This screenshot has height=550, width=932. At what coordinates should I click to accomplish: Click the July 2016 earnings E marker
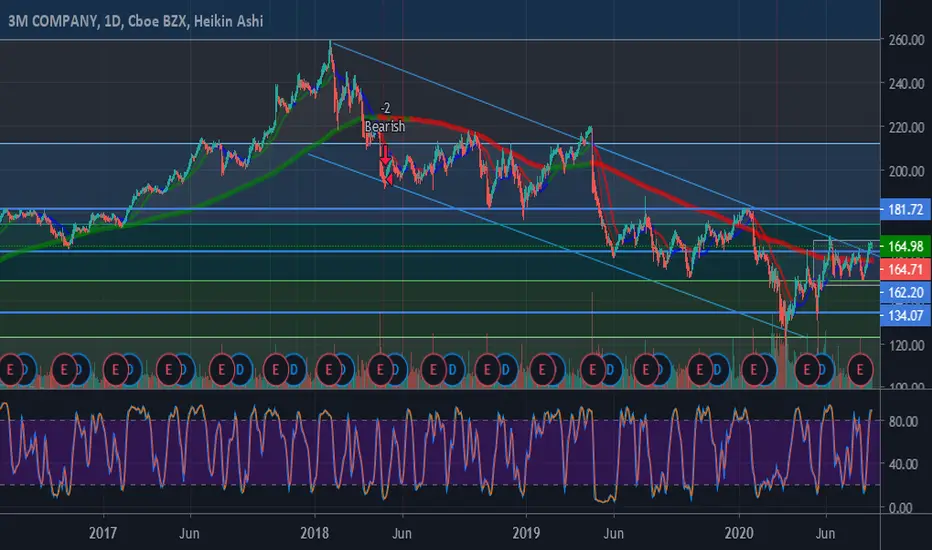point(10,370)
